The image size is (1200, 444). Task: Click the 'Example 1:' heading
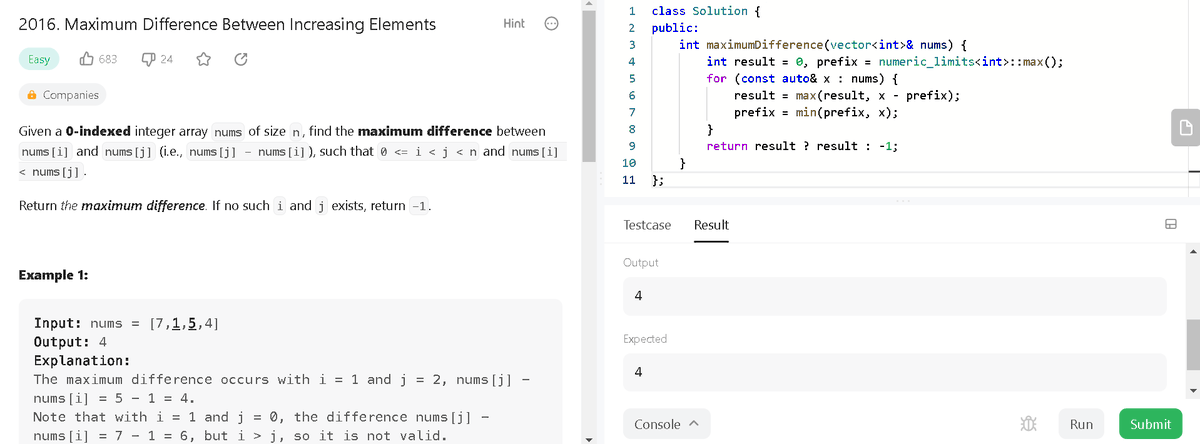click(x=54, y=275)
